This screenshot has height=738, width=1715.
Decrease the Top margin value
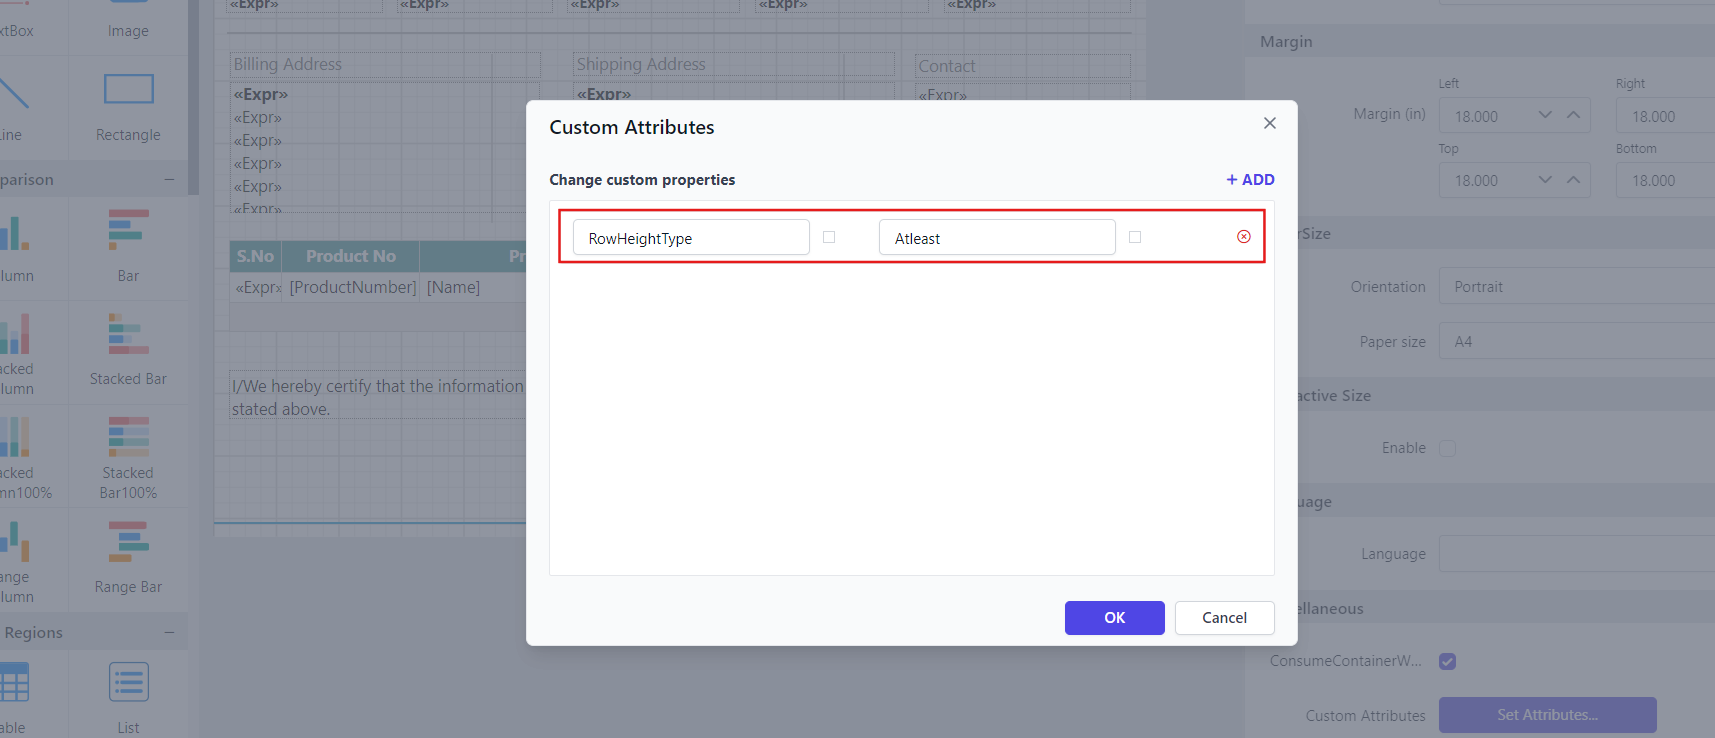[1545, 180]
